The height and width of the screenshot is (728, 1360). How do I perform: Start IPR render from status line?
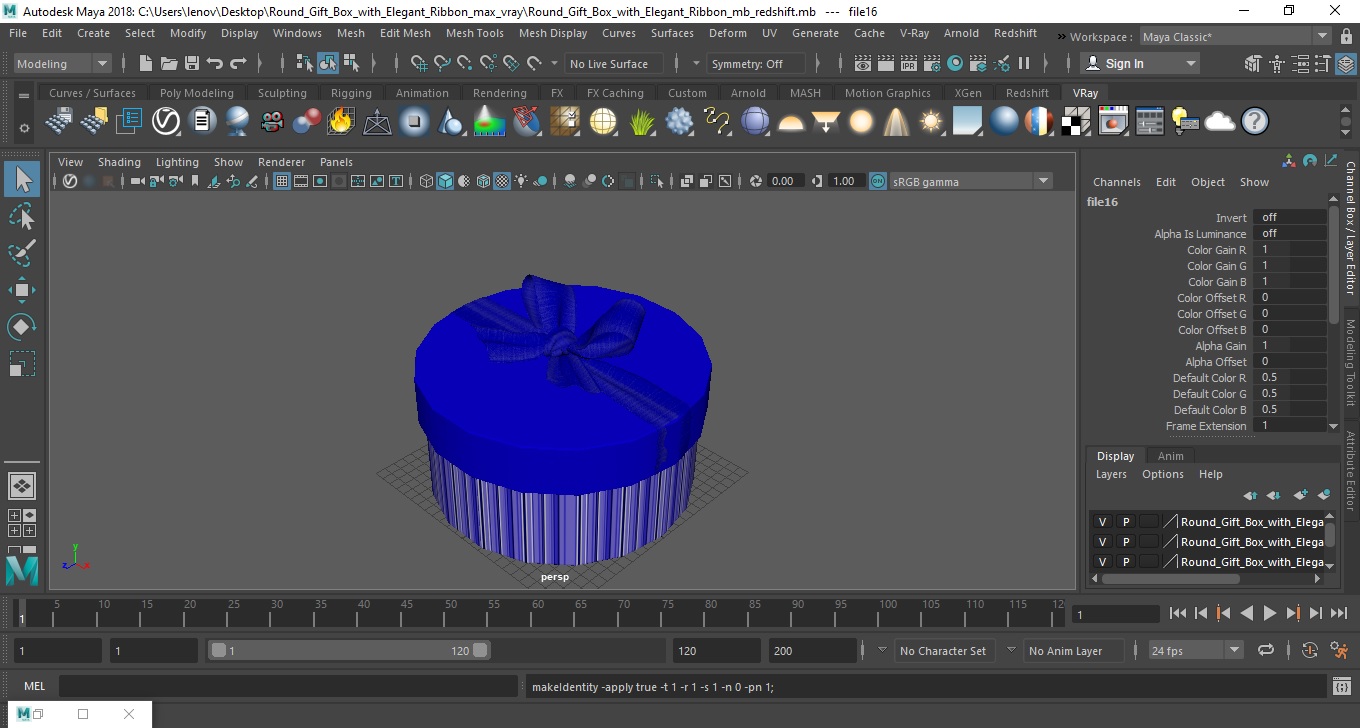[909, 63]
